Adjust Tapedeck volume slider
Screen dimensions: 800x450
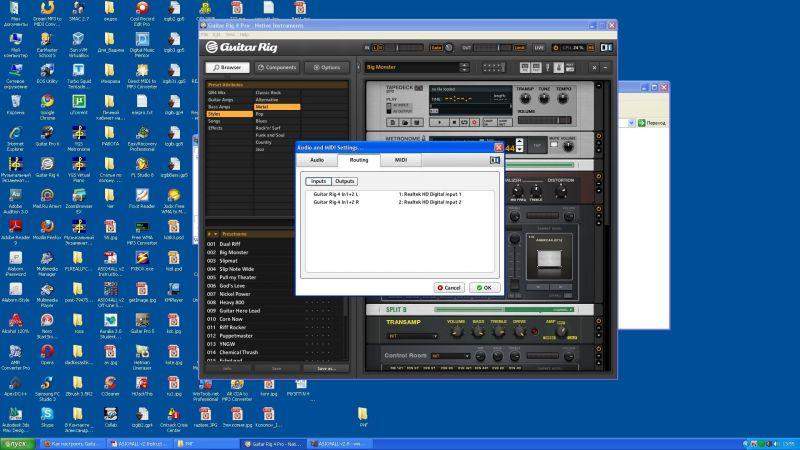[x=544, y=120]
